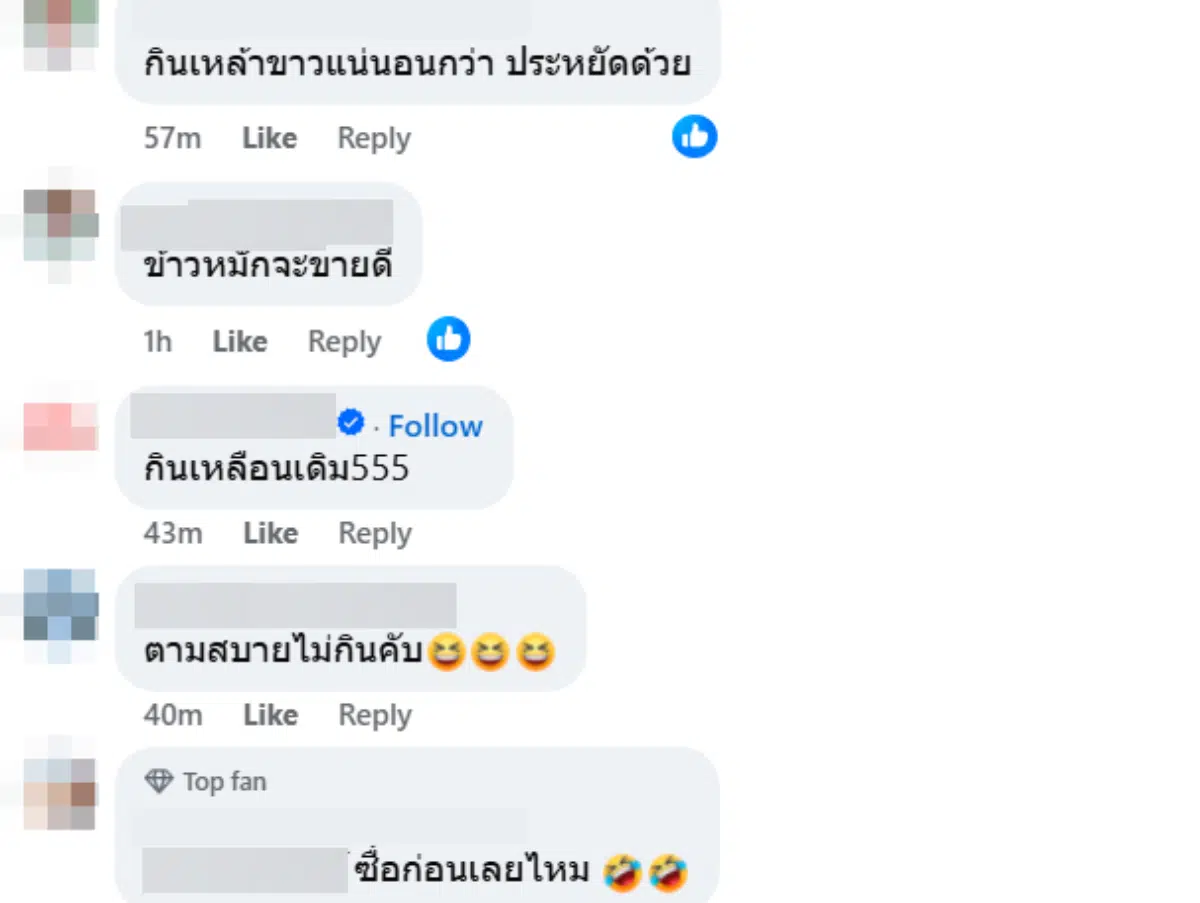Click the Top fan diamond badge icon
This screenshot has width=1200, height=903.
[x=163, y=781]
